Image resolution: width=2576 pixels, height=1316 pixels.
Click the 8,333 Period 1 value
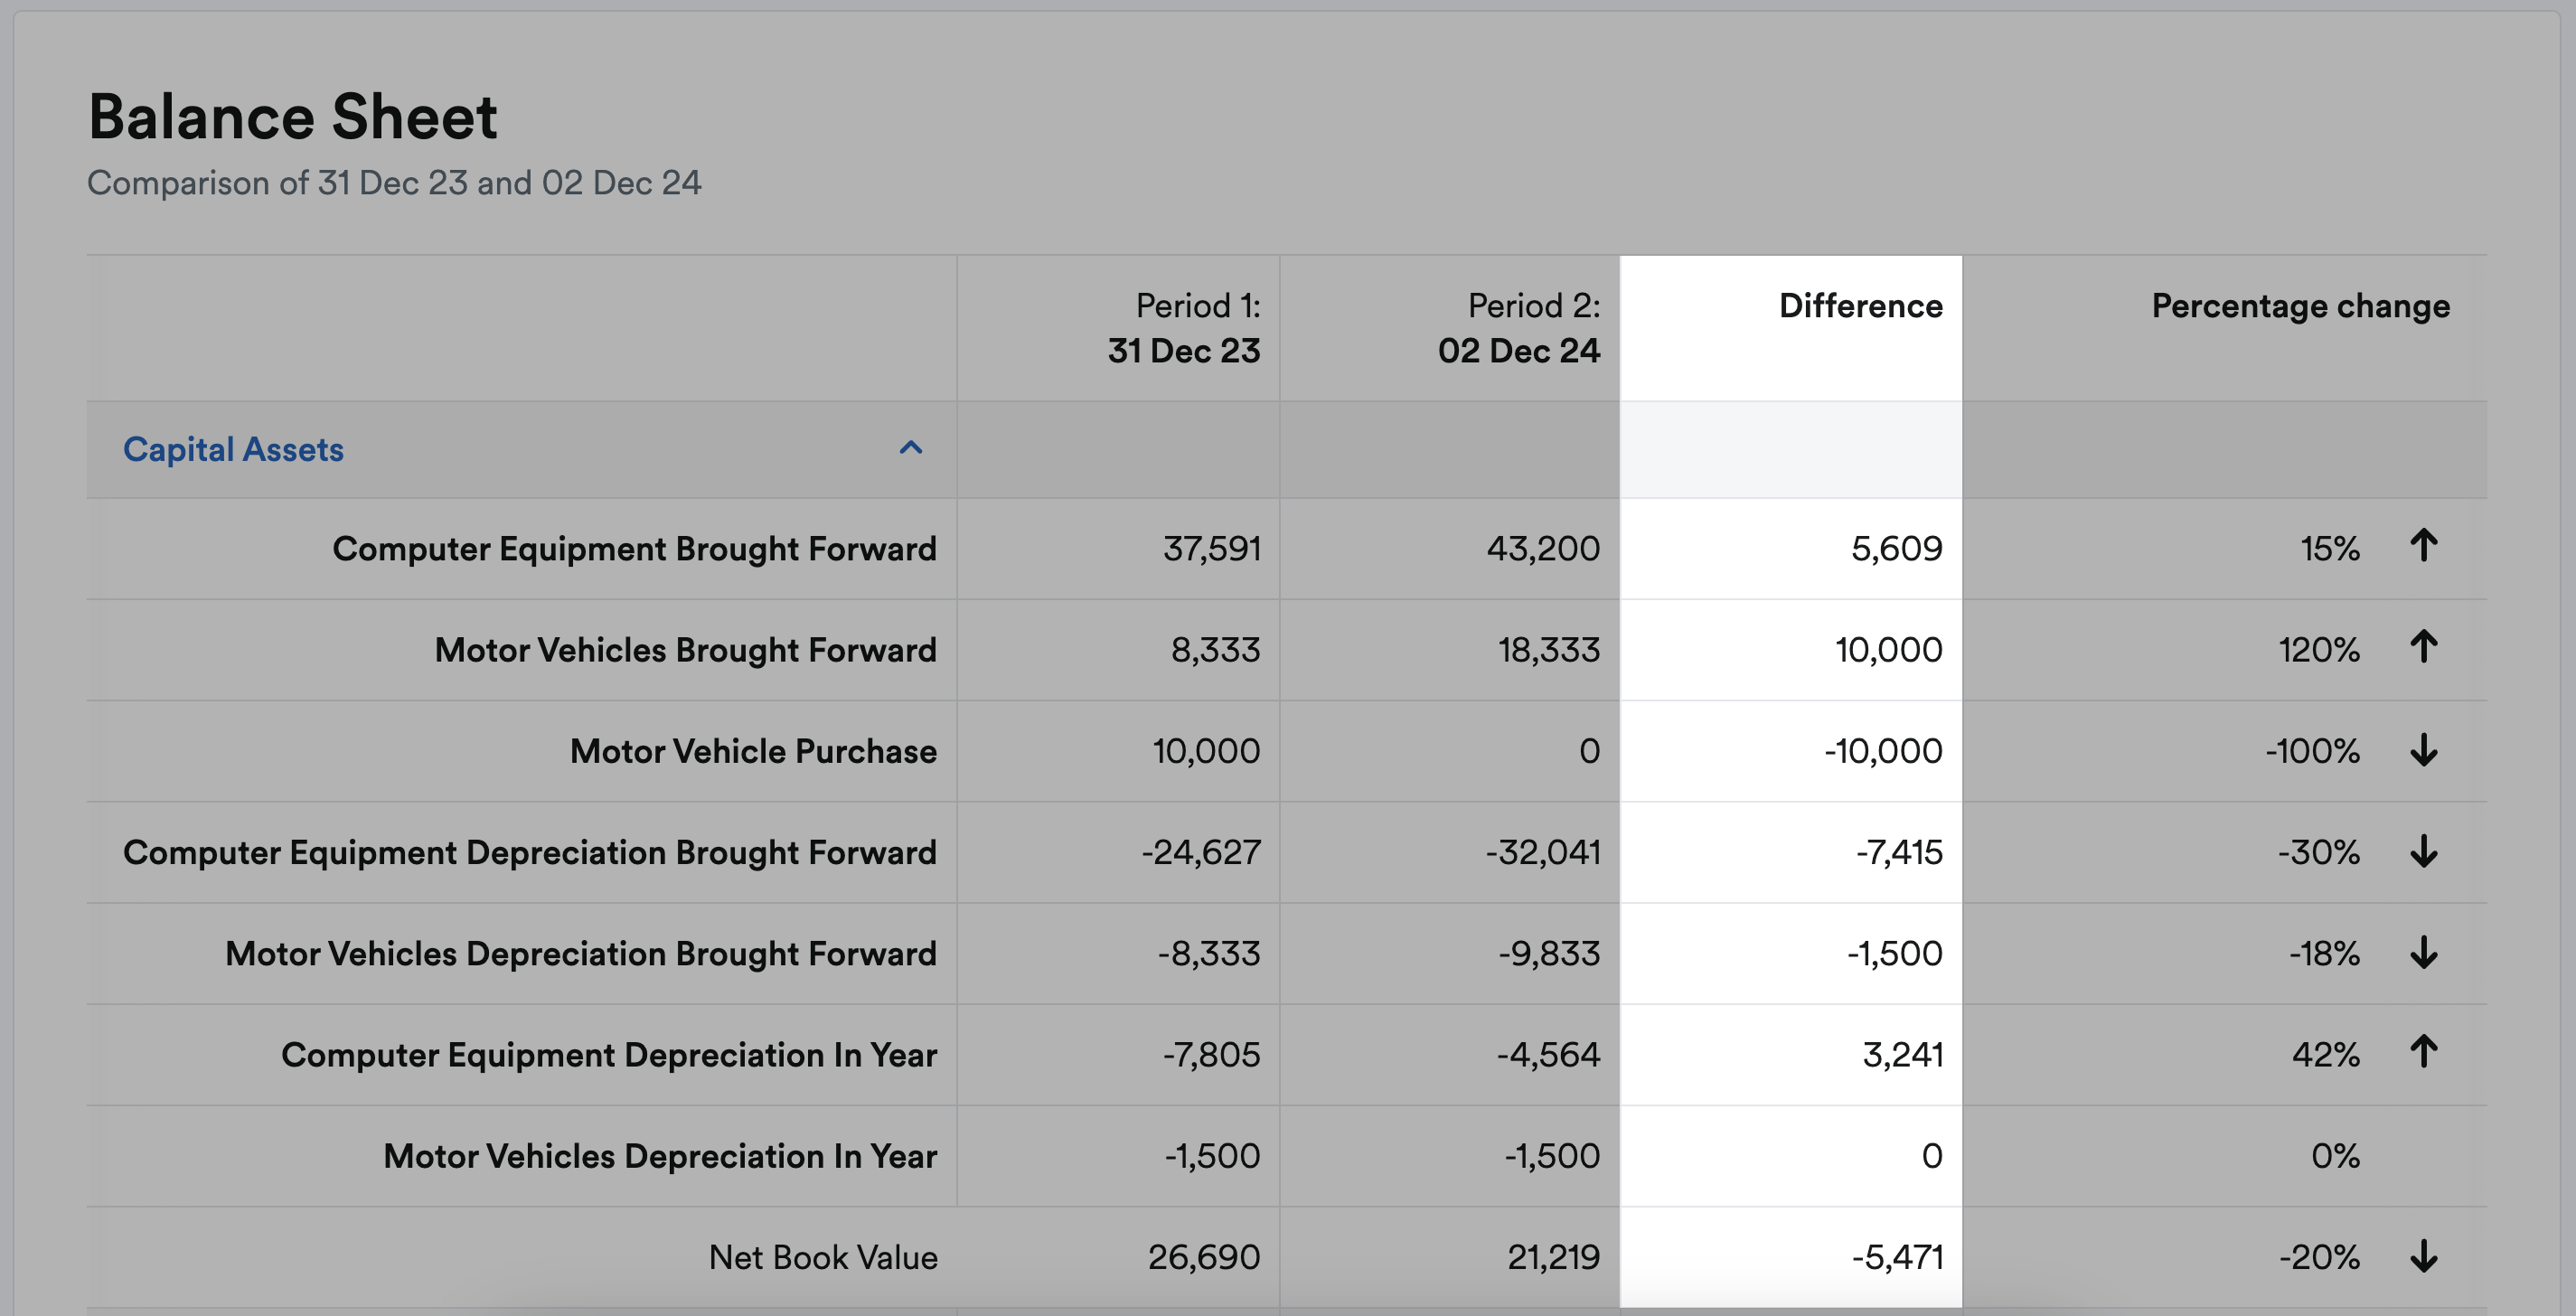coord(1215,650)
